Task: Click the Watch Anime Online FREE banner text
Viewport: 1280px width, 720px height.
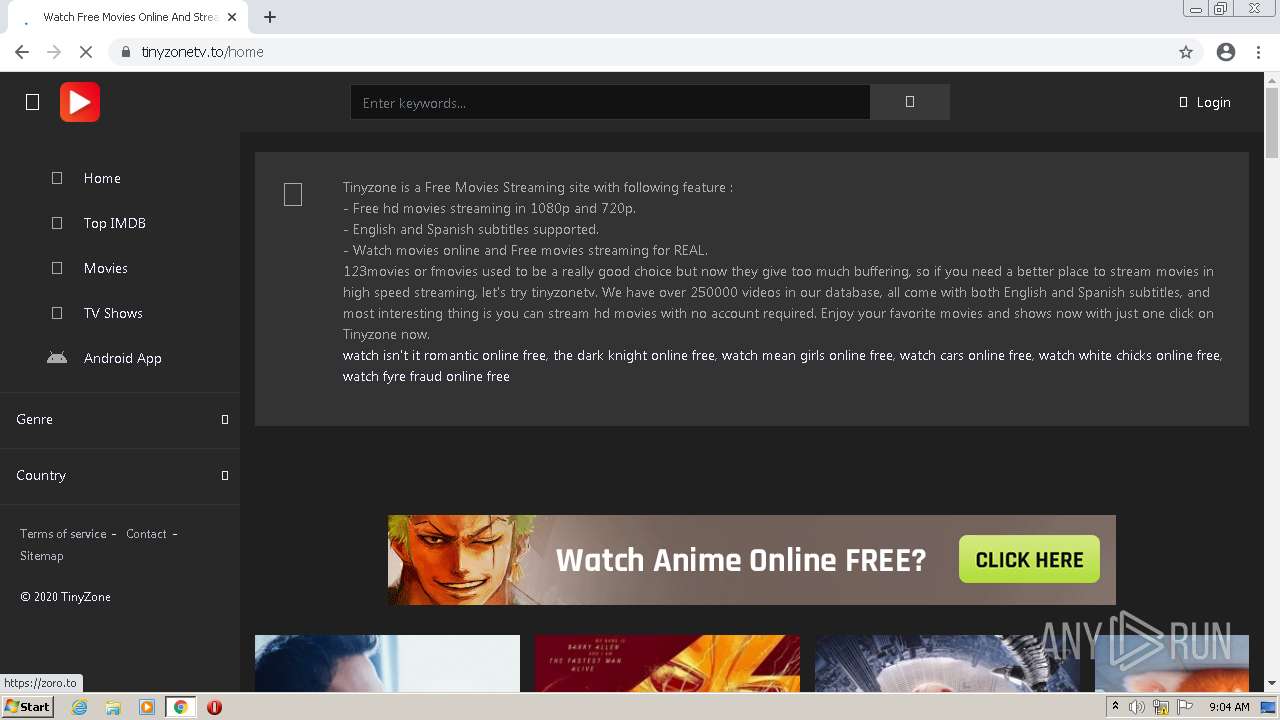Action: coord(741,560)
